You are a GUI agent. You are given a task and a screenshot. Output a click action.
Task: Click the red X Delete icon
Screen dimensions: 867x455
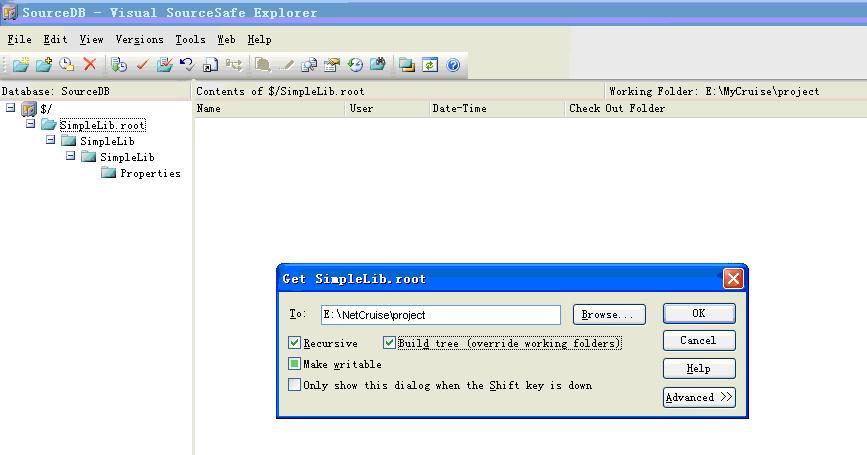90,65
